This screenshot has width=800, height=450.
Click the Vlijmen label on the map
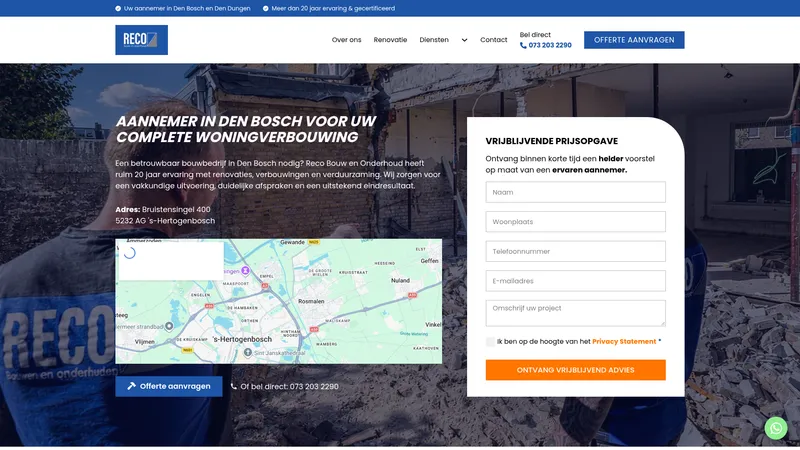click(x=145, y=342)
